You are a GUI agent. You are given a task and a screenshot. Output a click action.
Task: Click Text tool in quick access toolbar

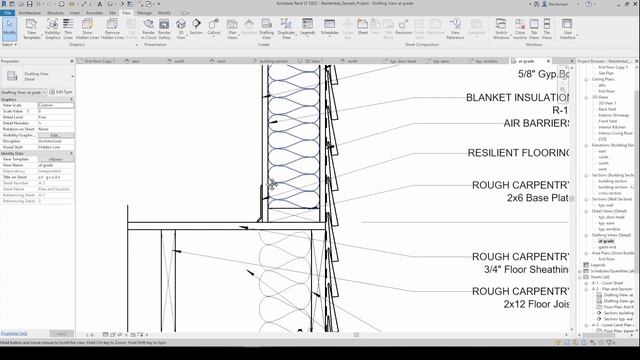(x=99, y=4)
